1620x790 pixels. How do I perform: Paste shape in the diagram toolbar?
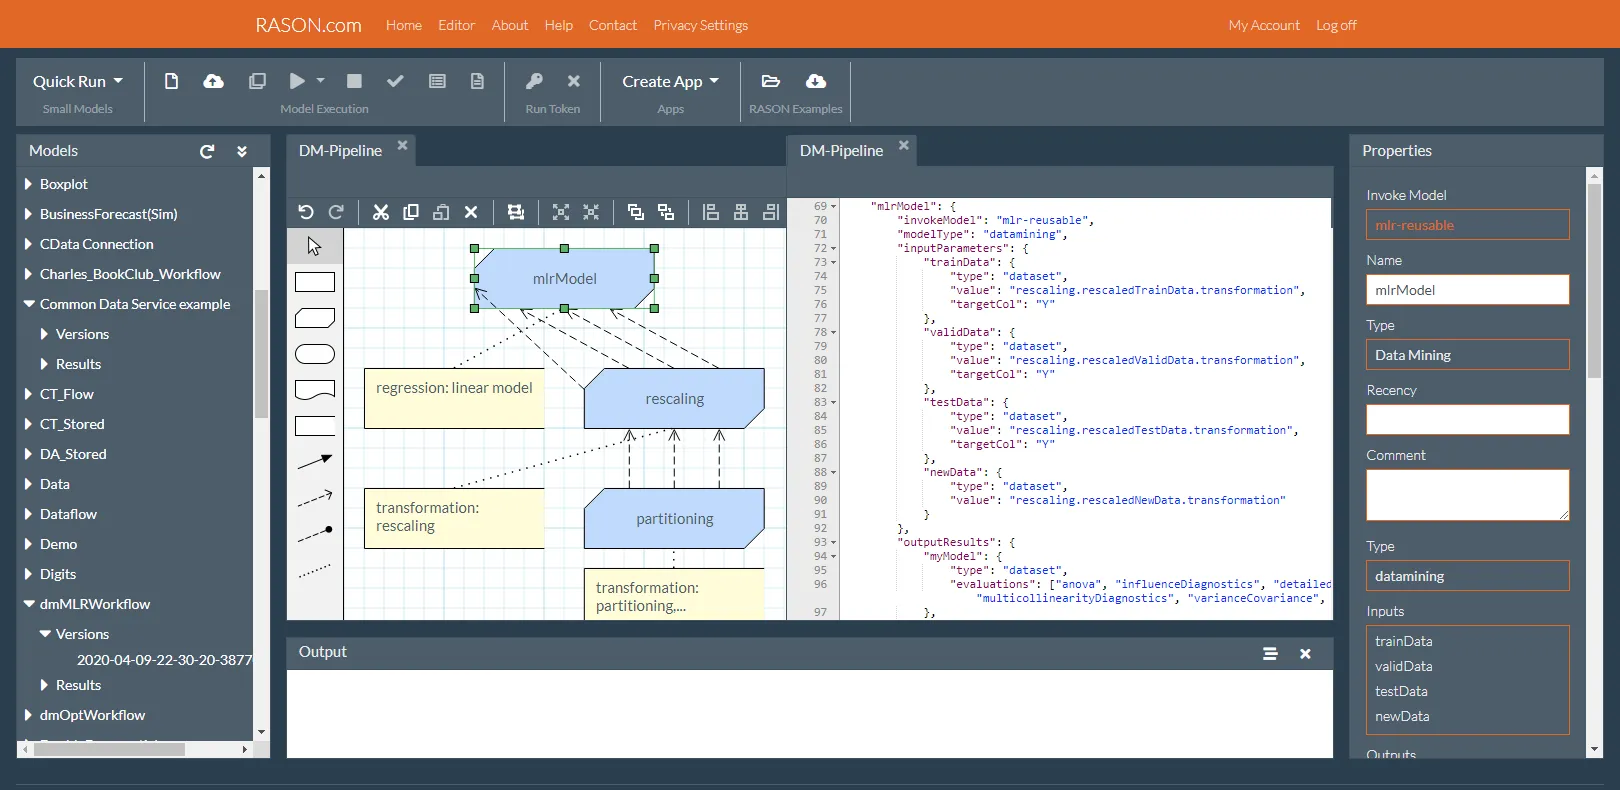click(440, 212)
